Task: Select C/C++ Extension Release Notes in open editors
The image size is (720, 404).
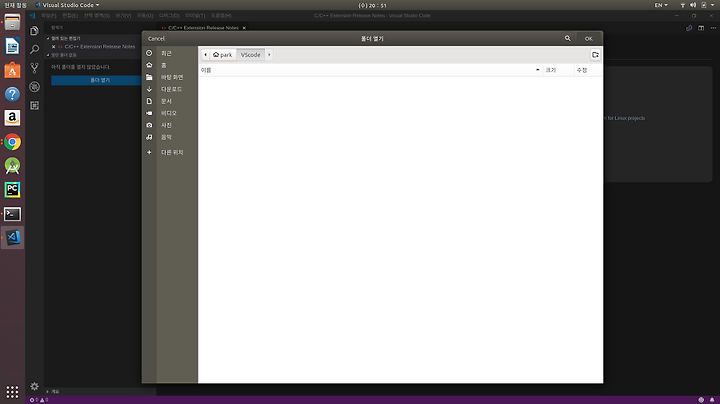Action: click(100, 46)
